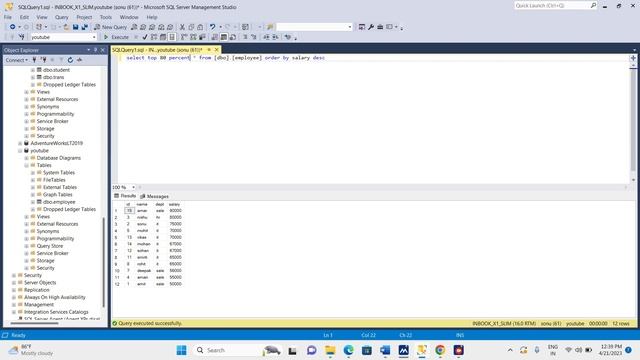Close the Object Explorer panel
Image resolution: width=640 pixels, height=360 pixels.
point(103,50)
